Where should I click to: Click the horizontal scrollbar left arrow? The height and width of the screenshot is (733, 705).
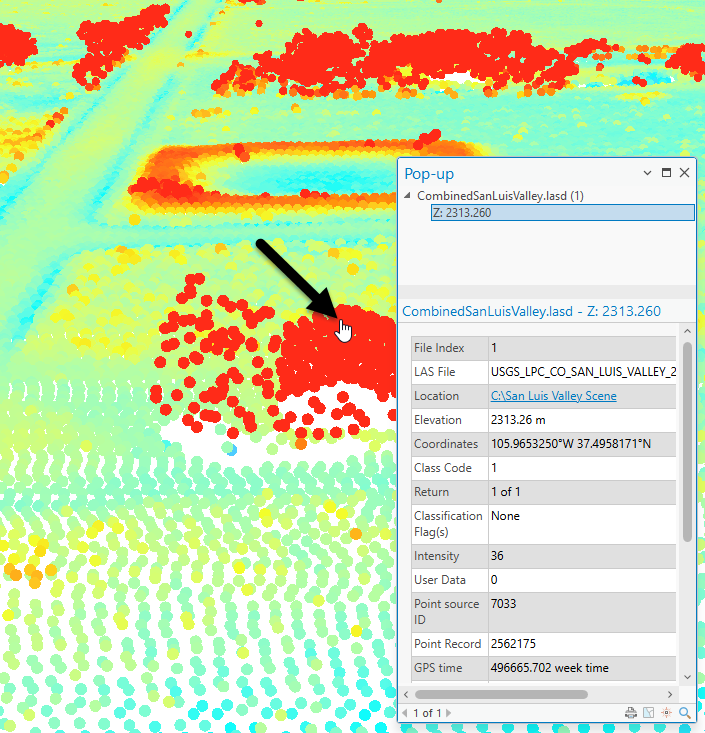pos(406,694)
